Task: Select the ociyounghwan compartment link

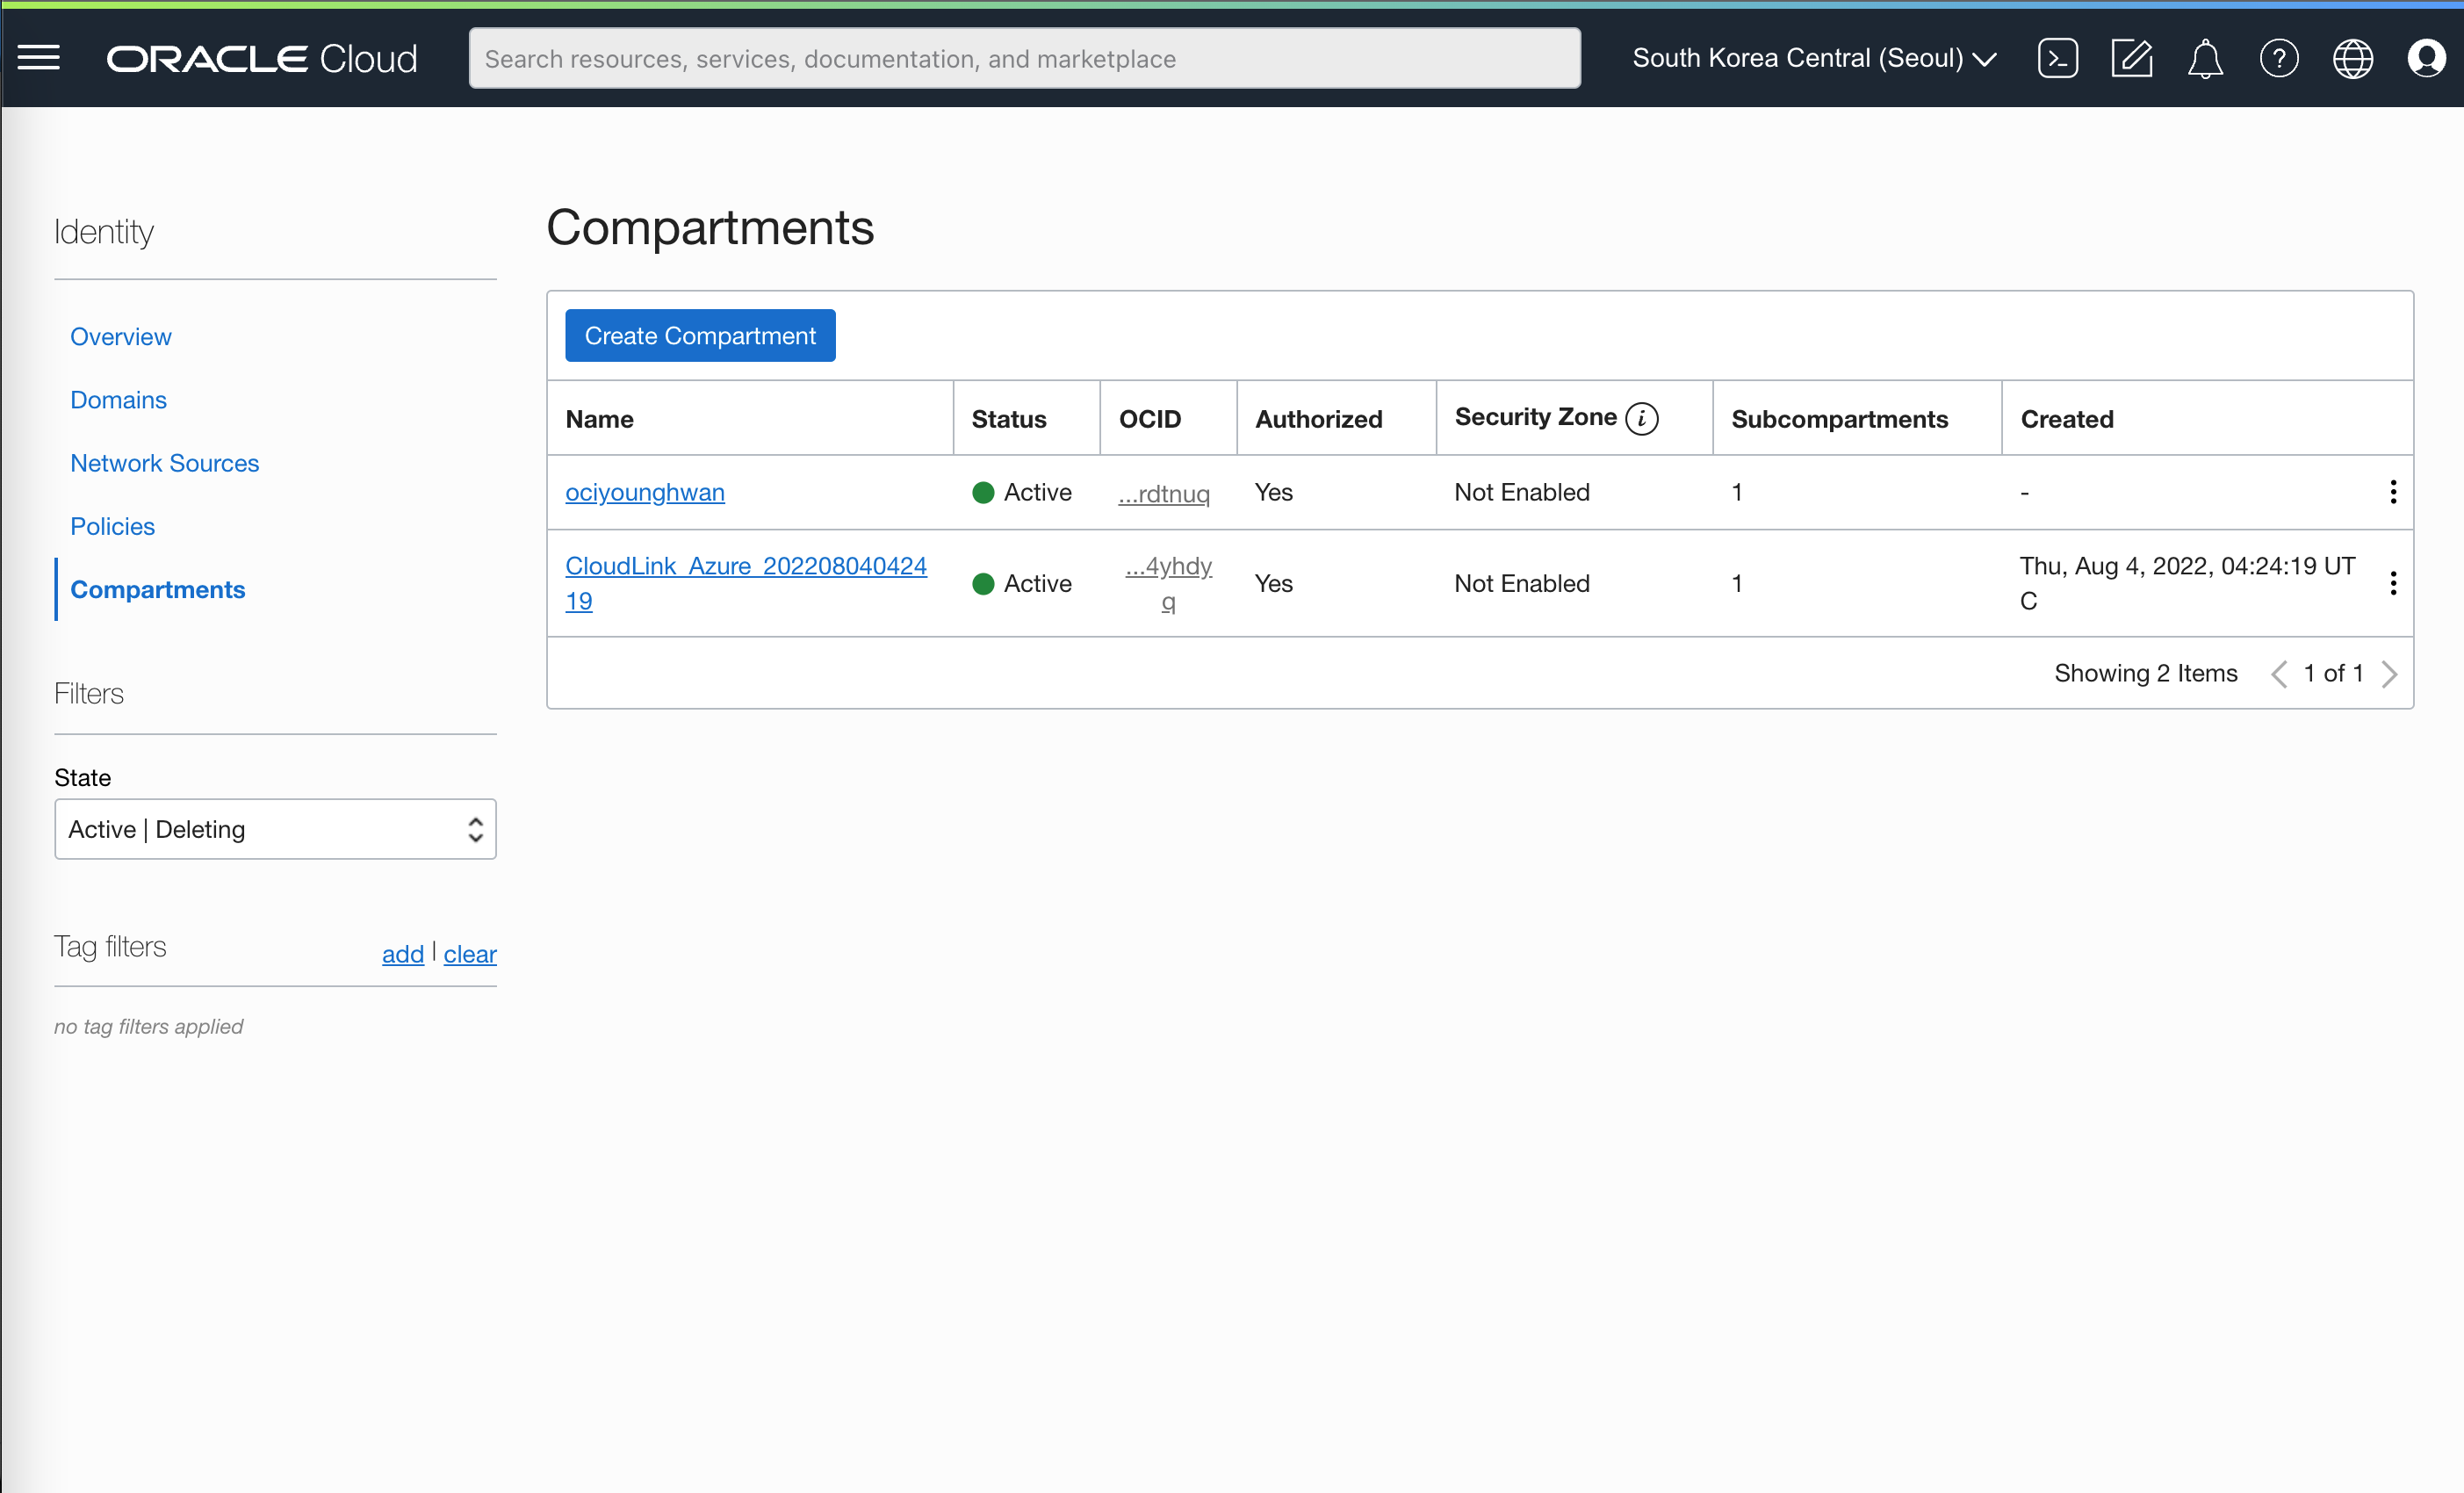Action: [x=643, y=491]
